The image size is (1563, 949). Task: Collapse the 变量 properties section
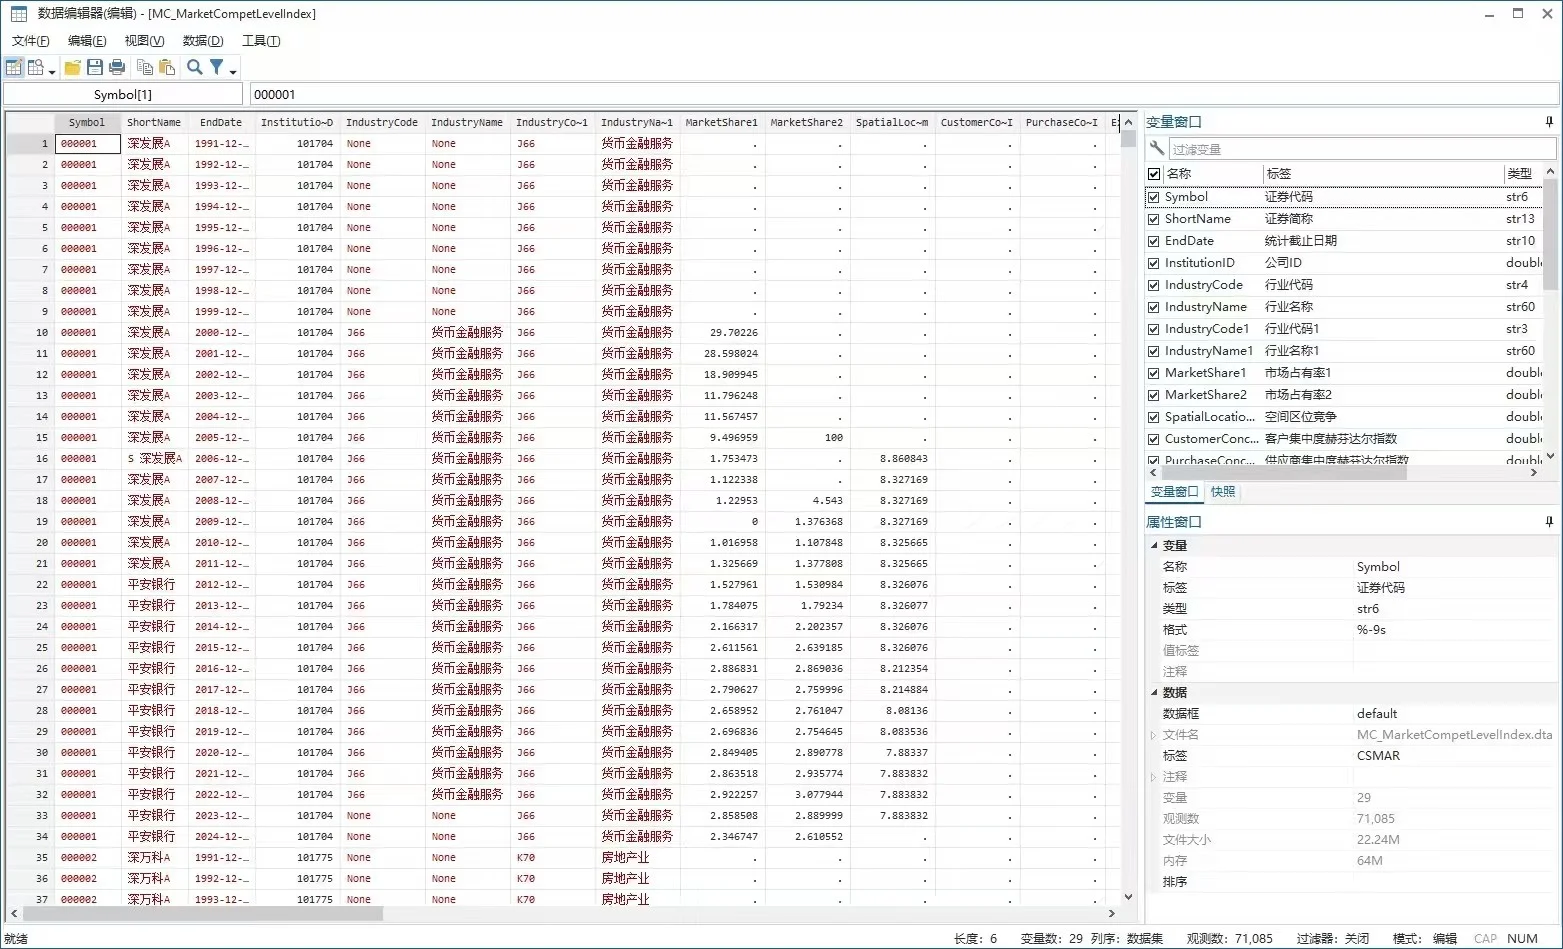(x=1154, y=546)
